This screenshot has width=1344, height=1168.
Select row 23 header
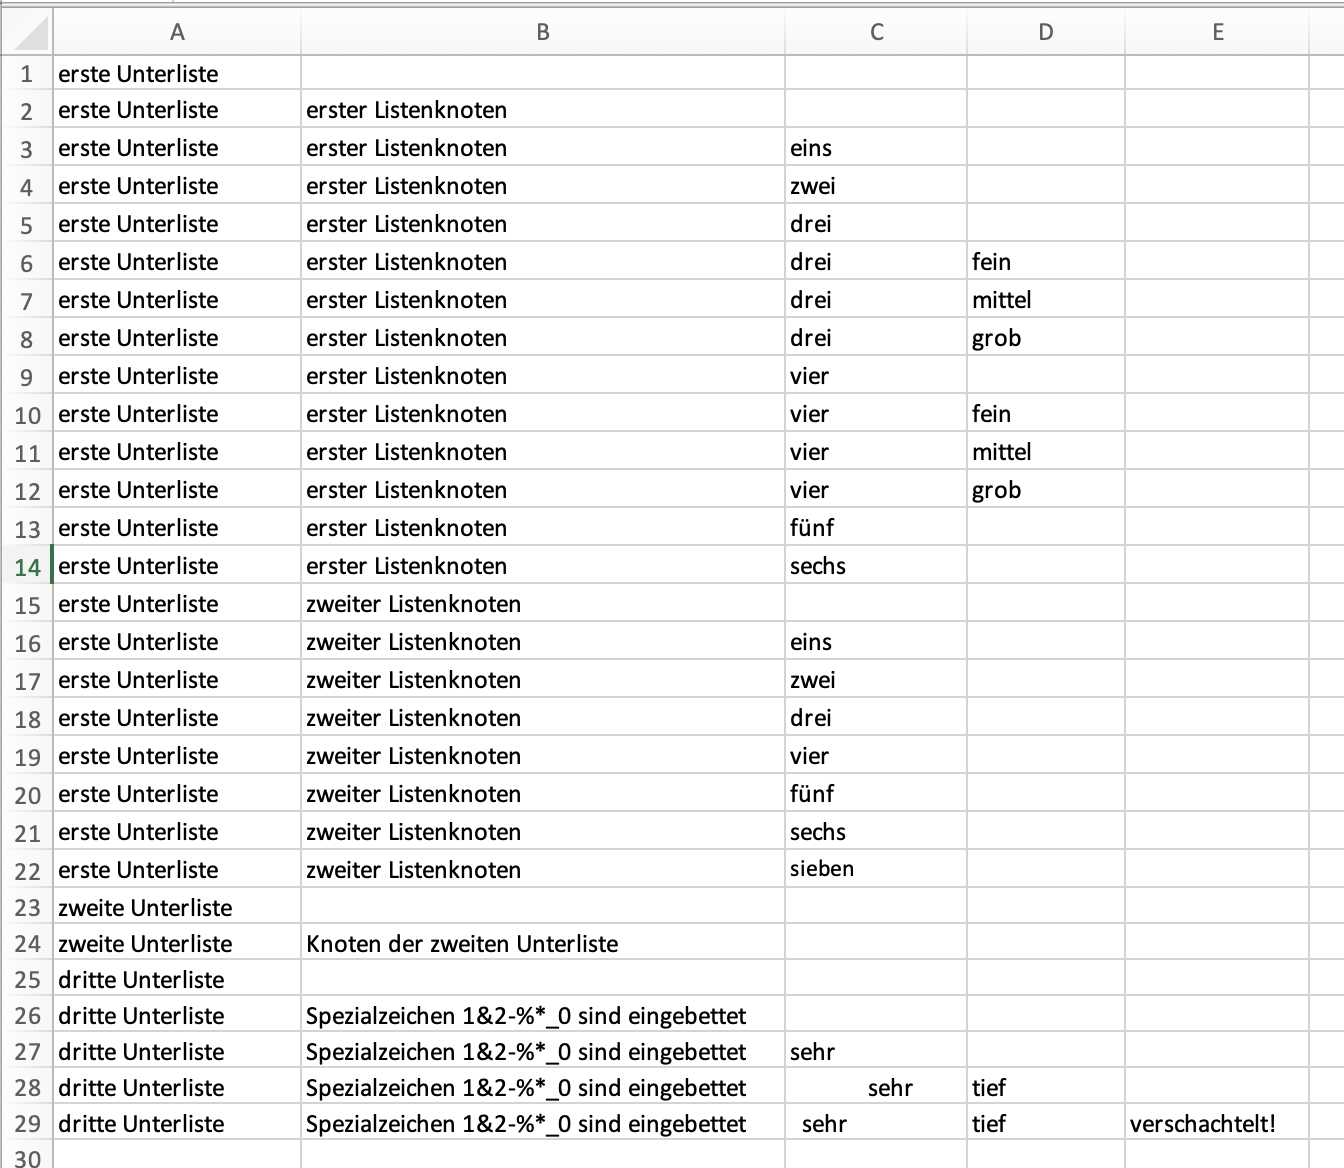coord(27,907)
